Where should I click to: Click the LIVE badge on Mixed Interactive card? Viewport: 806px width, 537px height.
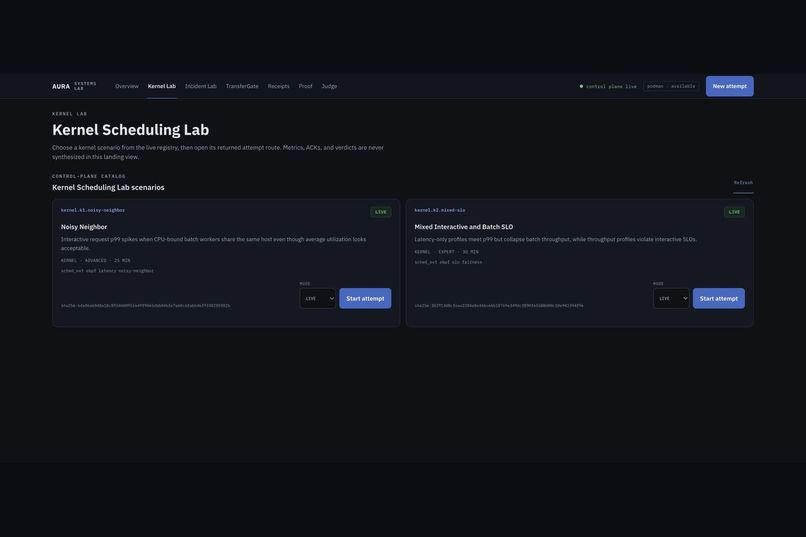pos(734,212)
